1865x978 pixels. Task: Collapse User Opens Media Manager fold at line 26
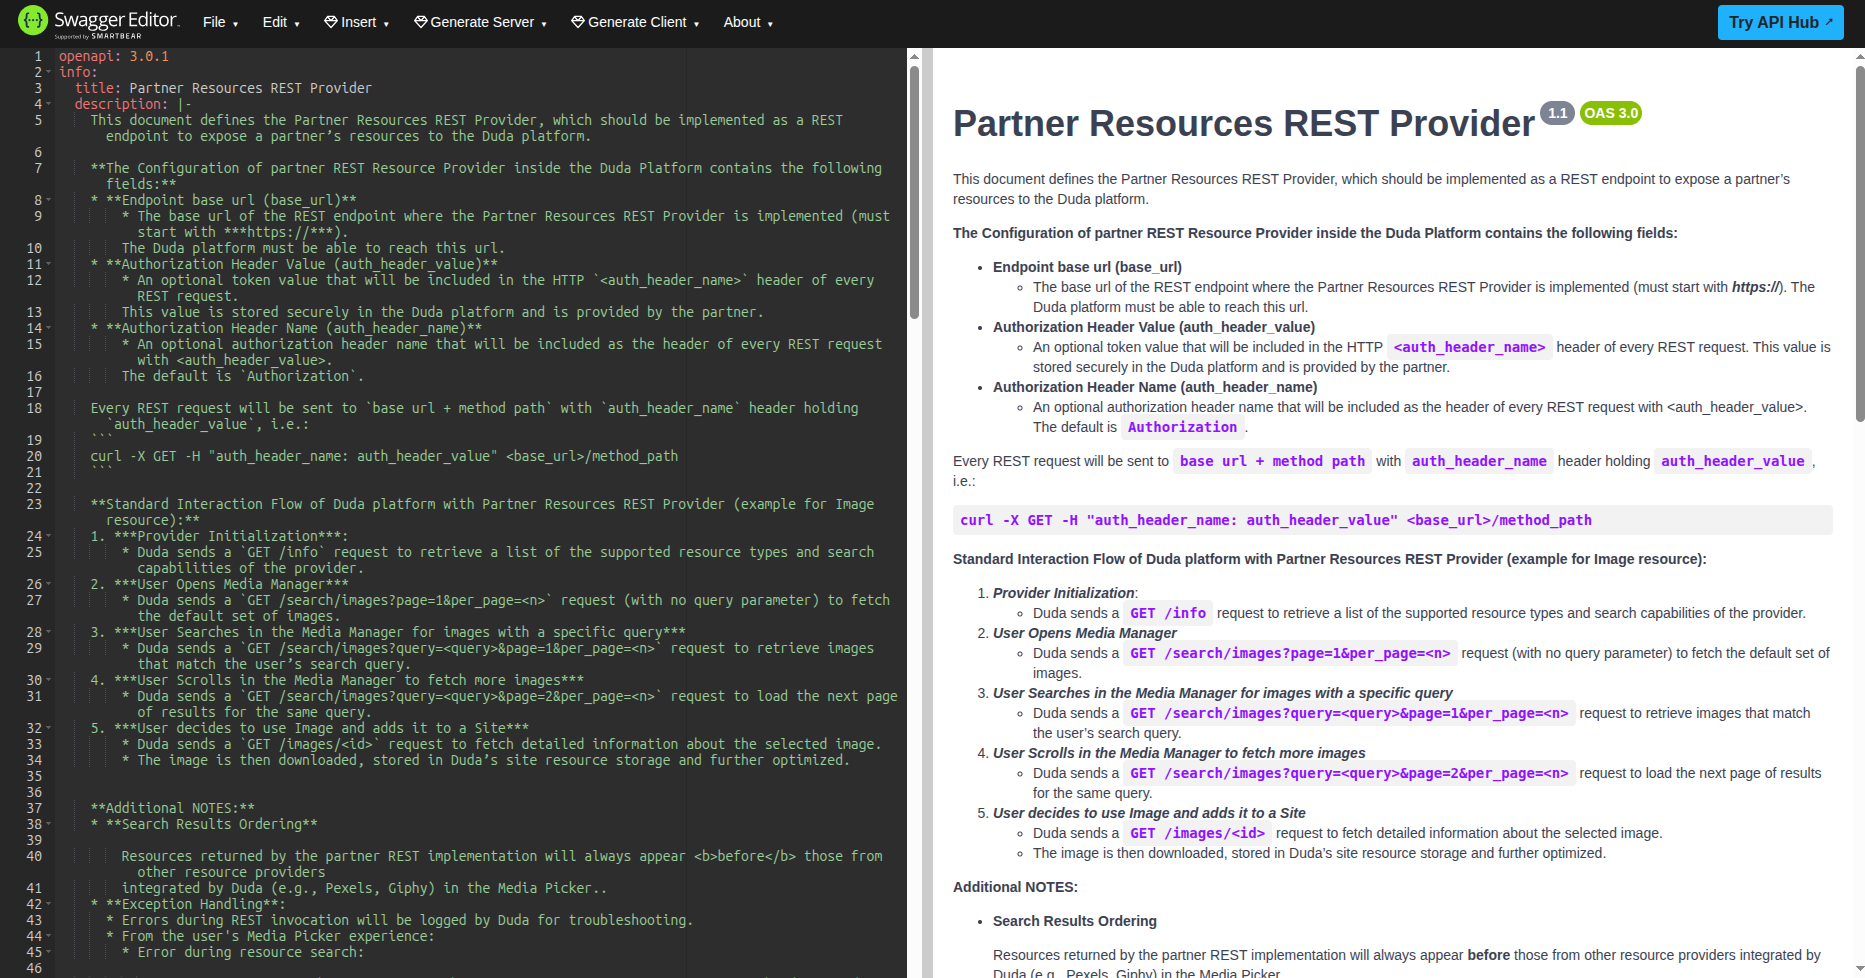pyautogui.click(x=48, y=585)
